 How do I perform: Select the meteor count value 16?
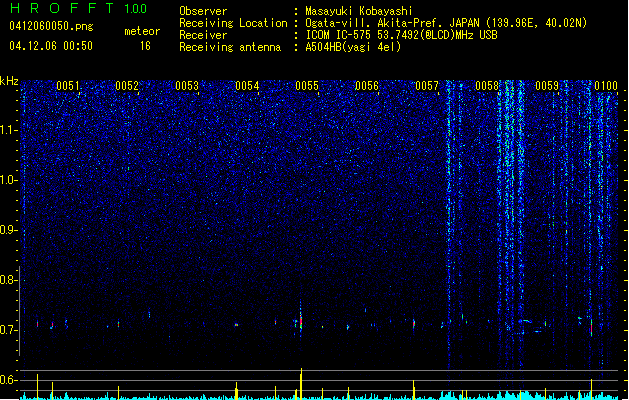pyautogui.click(x=145, y=46)
